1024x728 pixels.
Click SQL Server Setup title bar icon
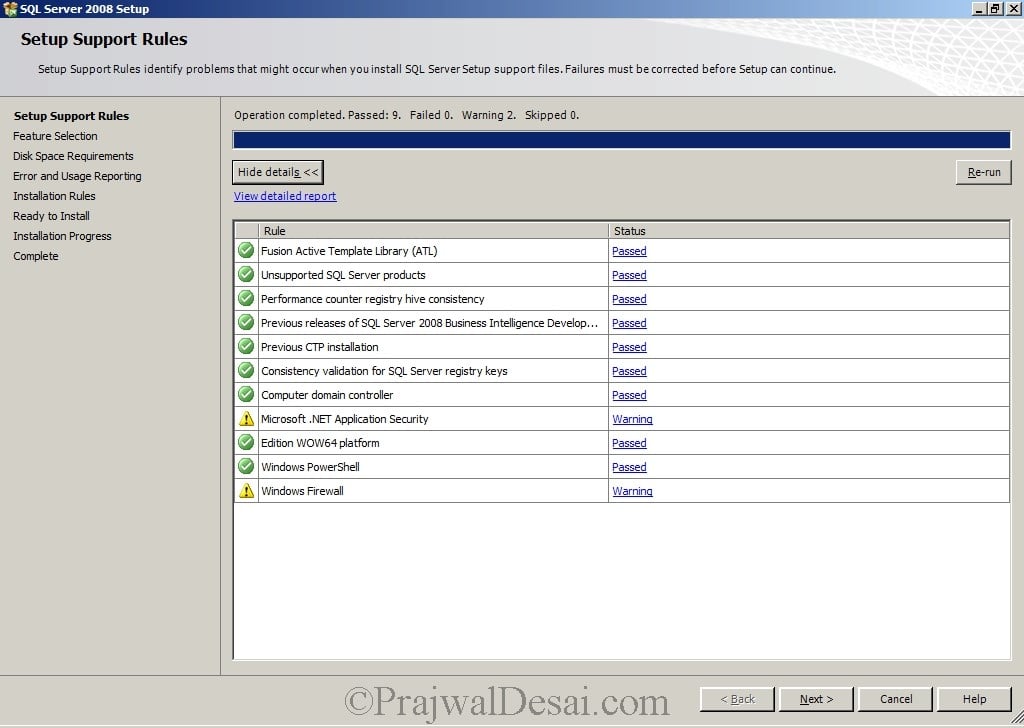pos(10,8)
